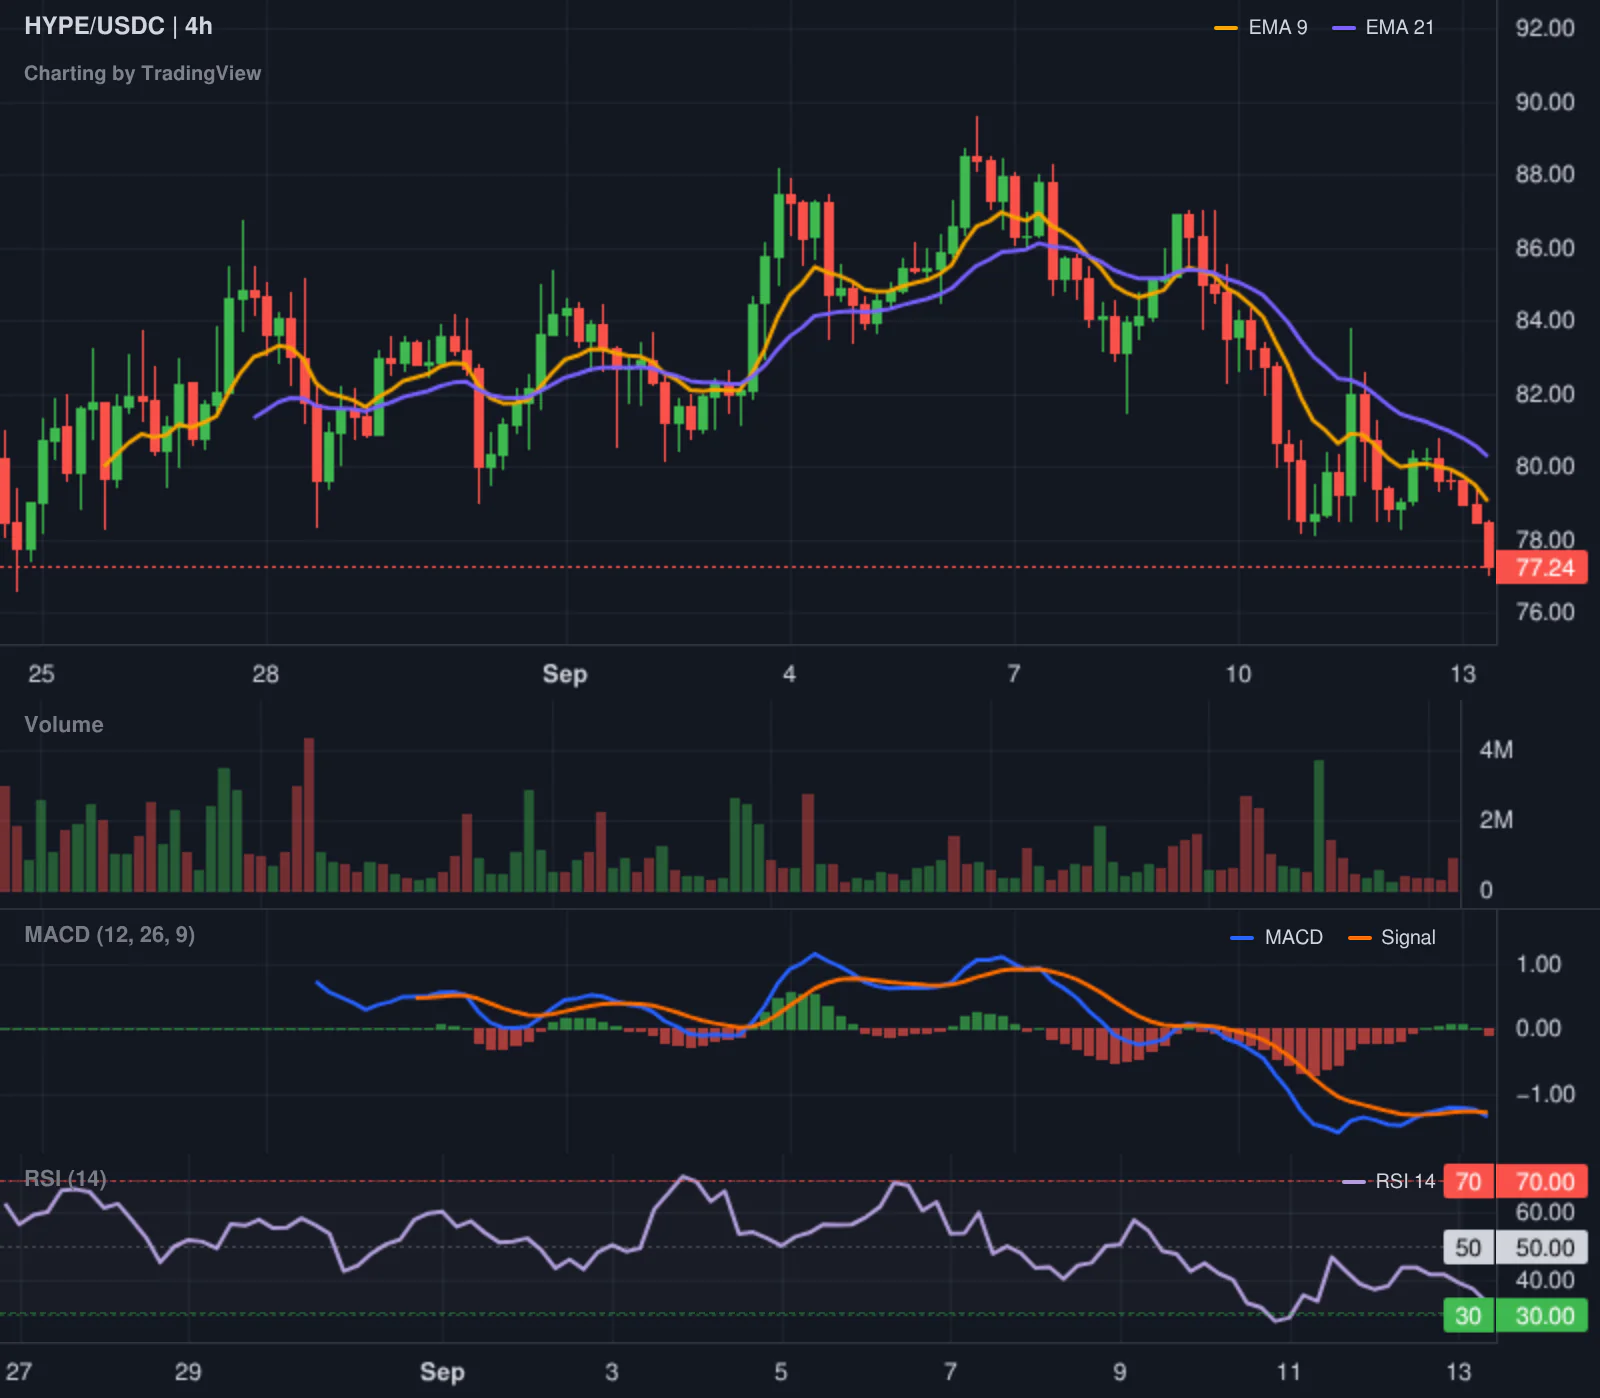Click the 86.00 price axis label
The width and height of the screenshot is (1600, 1398).
pyautogui.click(x=1545, y=248)
